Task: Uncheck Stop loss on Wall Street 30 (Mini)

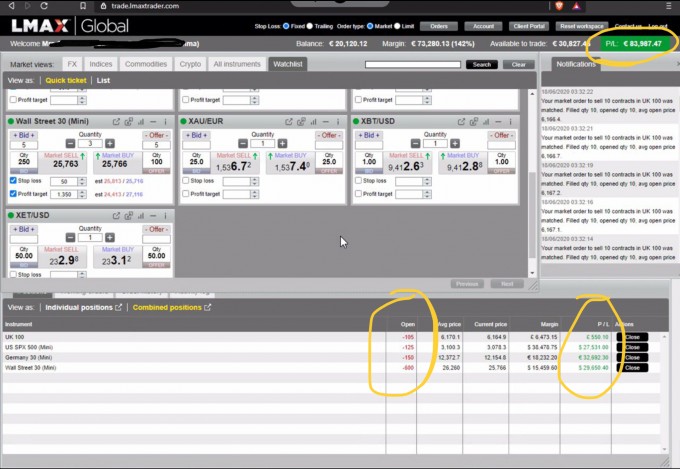Action: coord(13,180)
